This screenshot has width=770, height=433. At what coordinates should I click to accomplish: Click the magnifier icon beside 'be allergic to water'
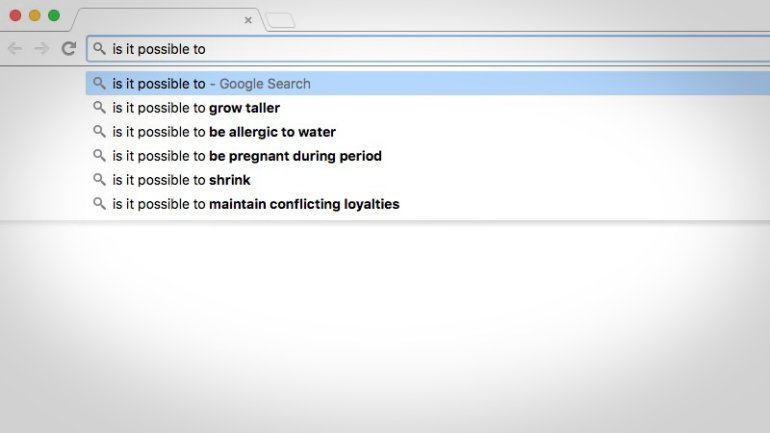coord(99,132)
